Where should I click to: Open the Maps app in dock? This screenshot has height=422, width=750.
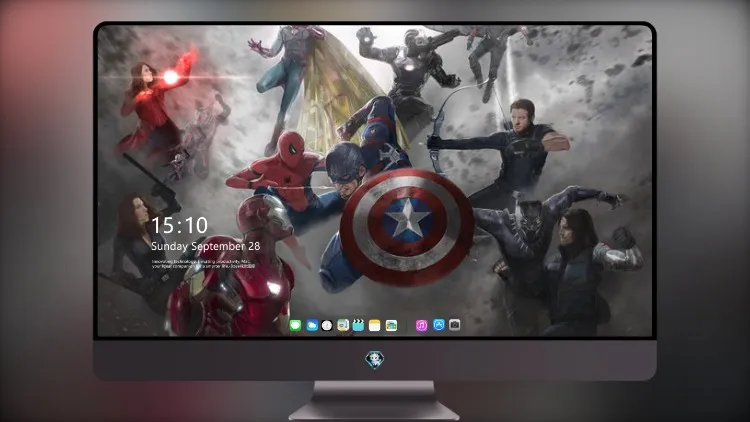point(343,325)
